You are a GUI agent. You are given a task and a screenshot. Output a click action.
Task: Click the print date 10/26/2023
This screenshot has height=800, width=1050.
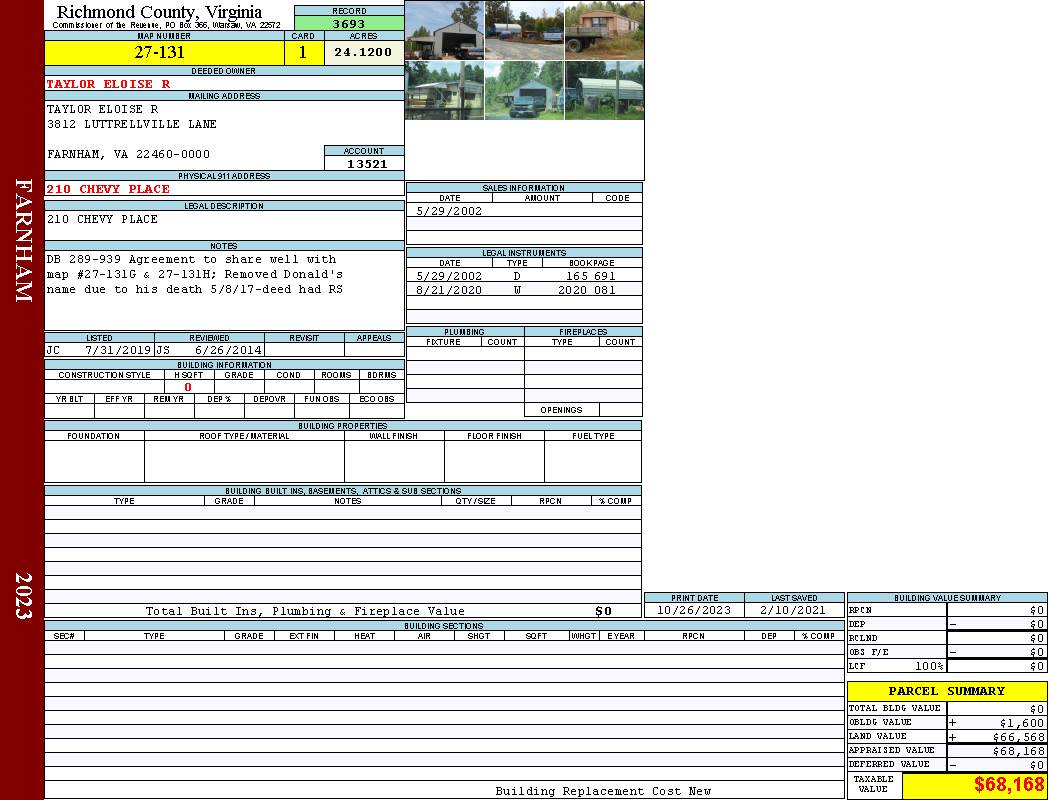[x=694, y=610]
